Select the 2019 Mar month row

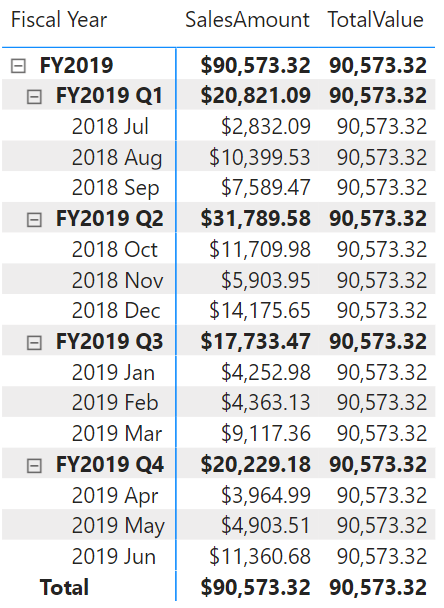[218, 434]
